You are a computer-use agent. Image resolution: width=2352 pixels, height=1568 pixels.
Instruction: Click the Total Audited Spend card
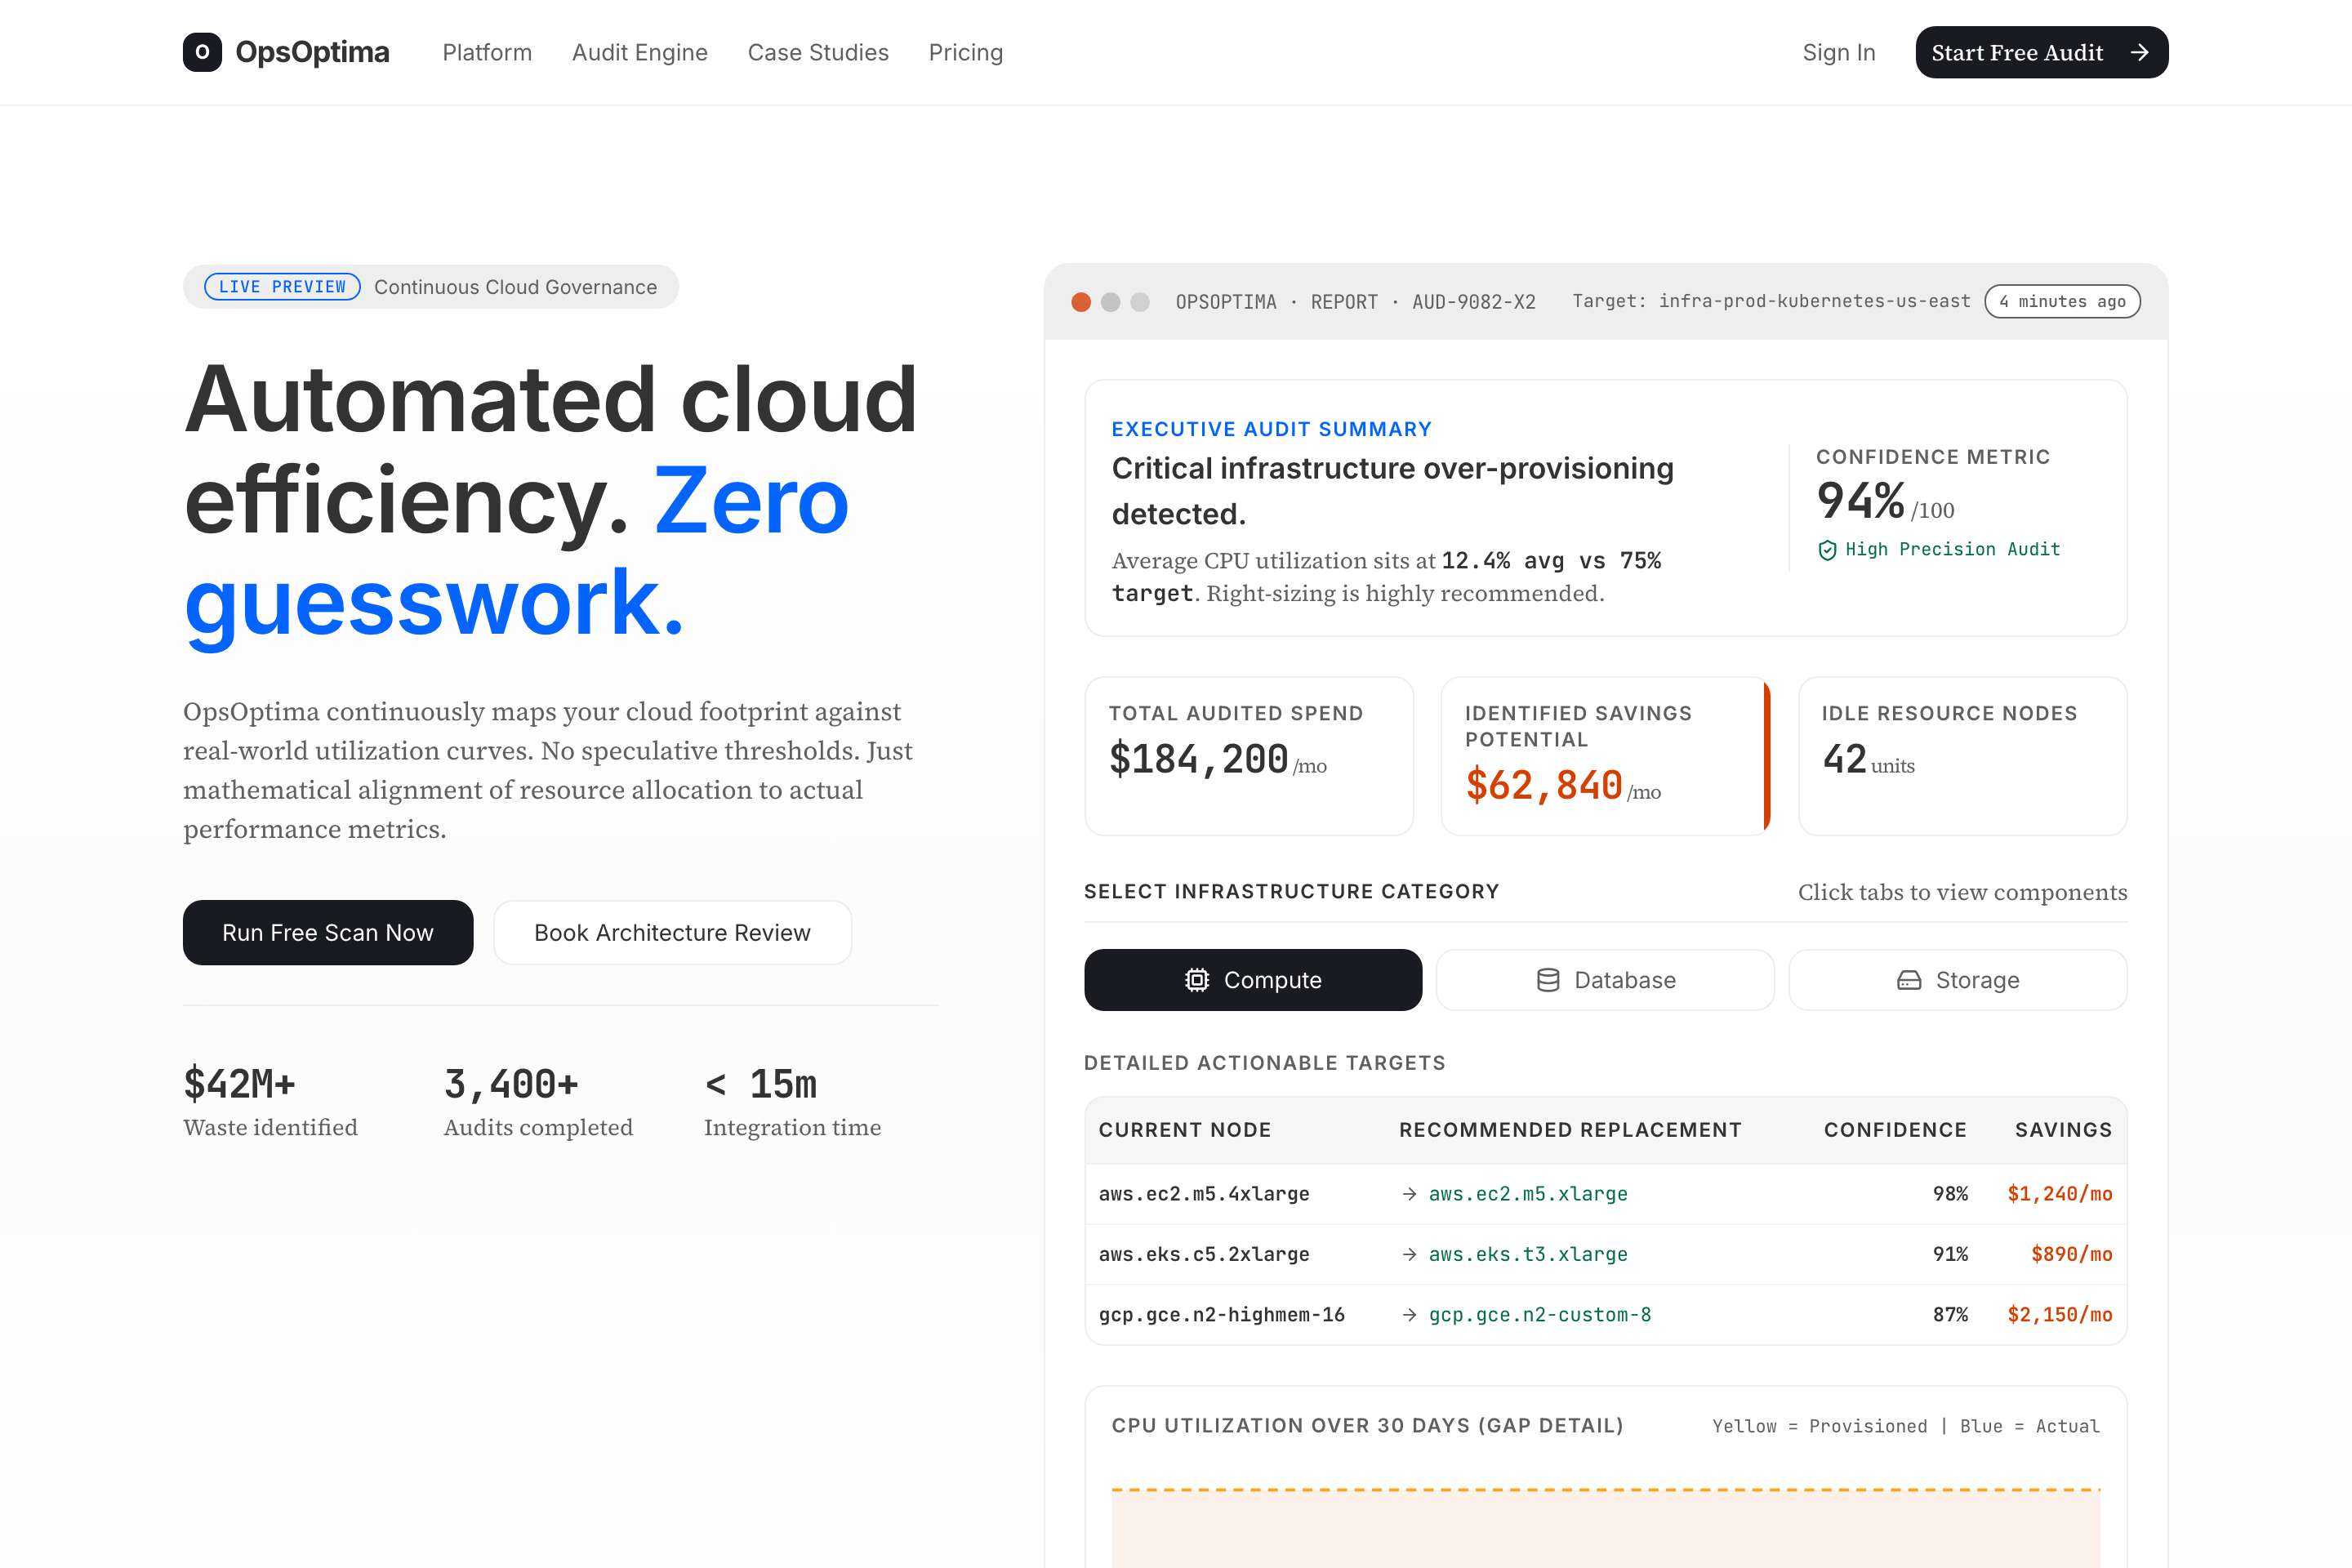[1249, 756]
